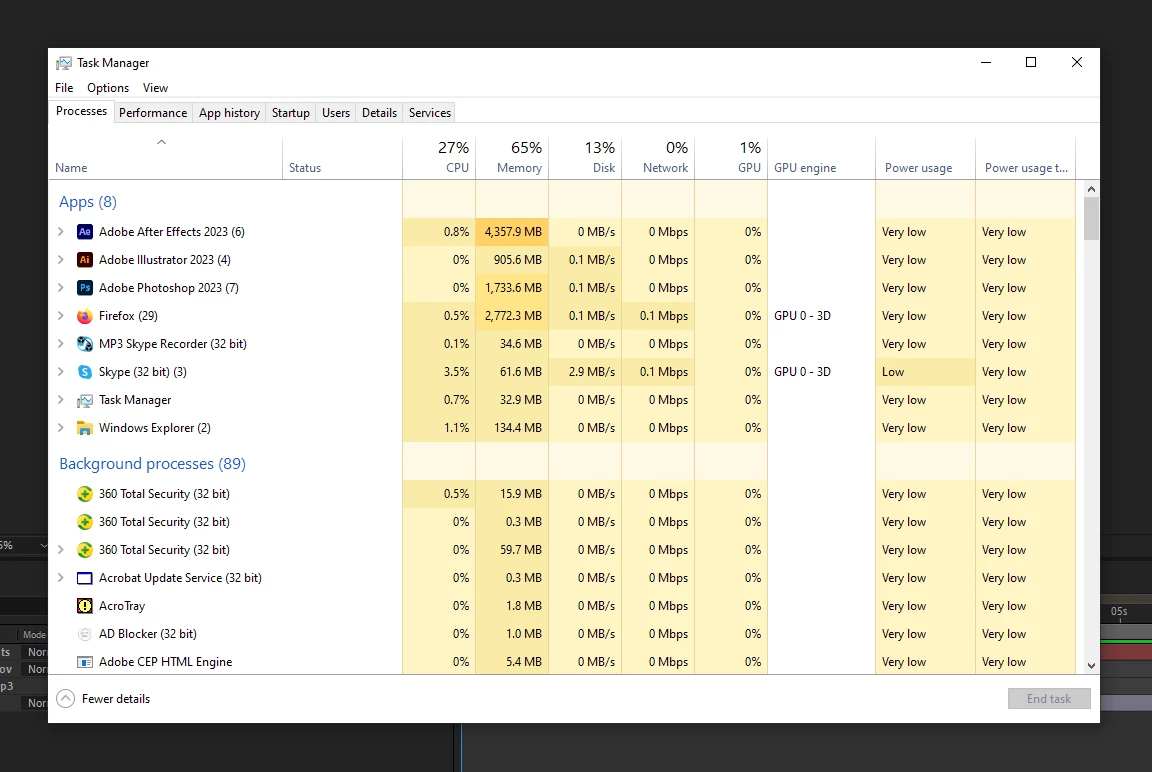Viewport: 1152px width, 772px height.
Task: Expand Adobe Illustrator 2023 process group
Action: (60, 260)
